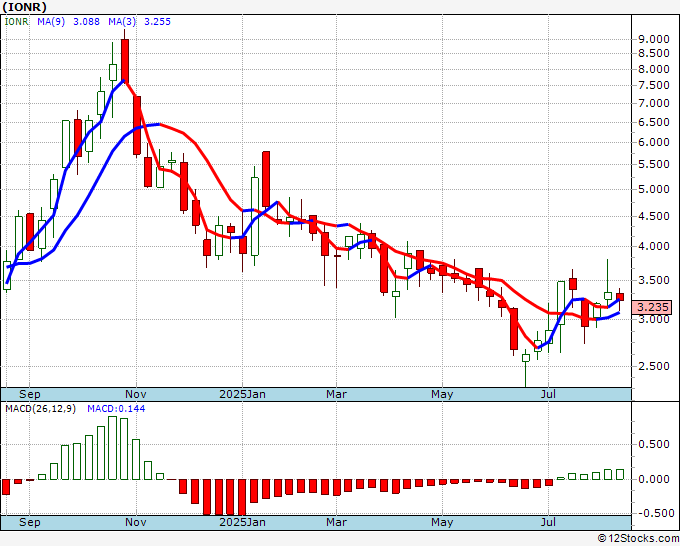Click the 0.500 MACD axis label
680x546 pixels.
pos(654,445)
